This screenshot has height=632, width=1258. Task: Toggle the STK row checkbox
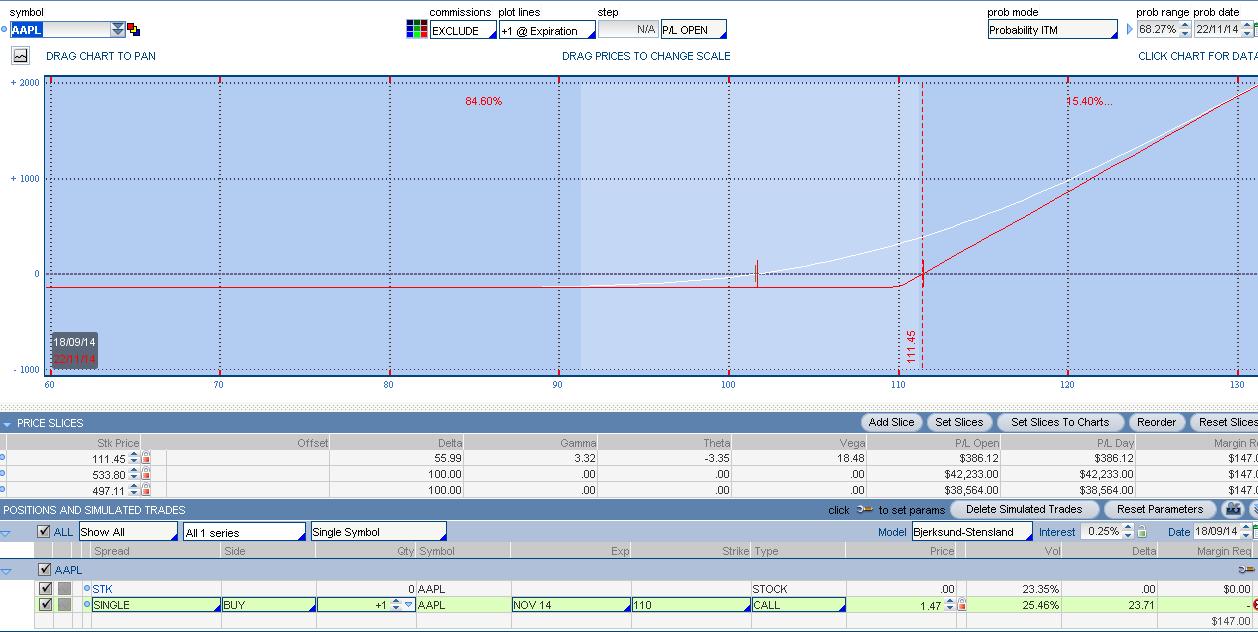click(44, 589)
